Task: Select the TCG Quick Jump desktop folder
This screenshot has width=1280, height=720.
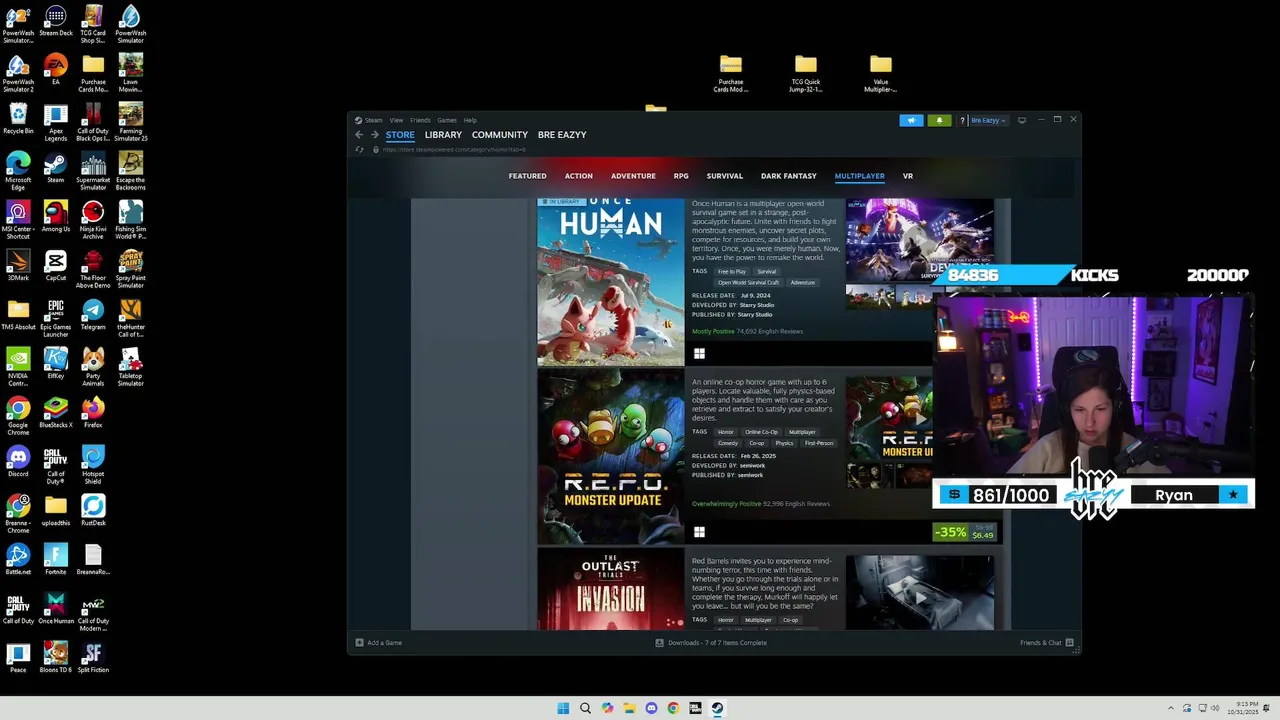Action: [806, 74]
